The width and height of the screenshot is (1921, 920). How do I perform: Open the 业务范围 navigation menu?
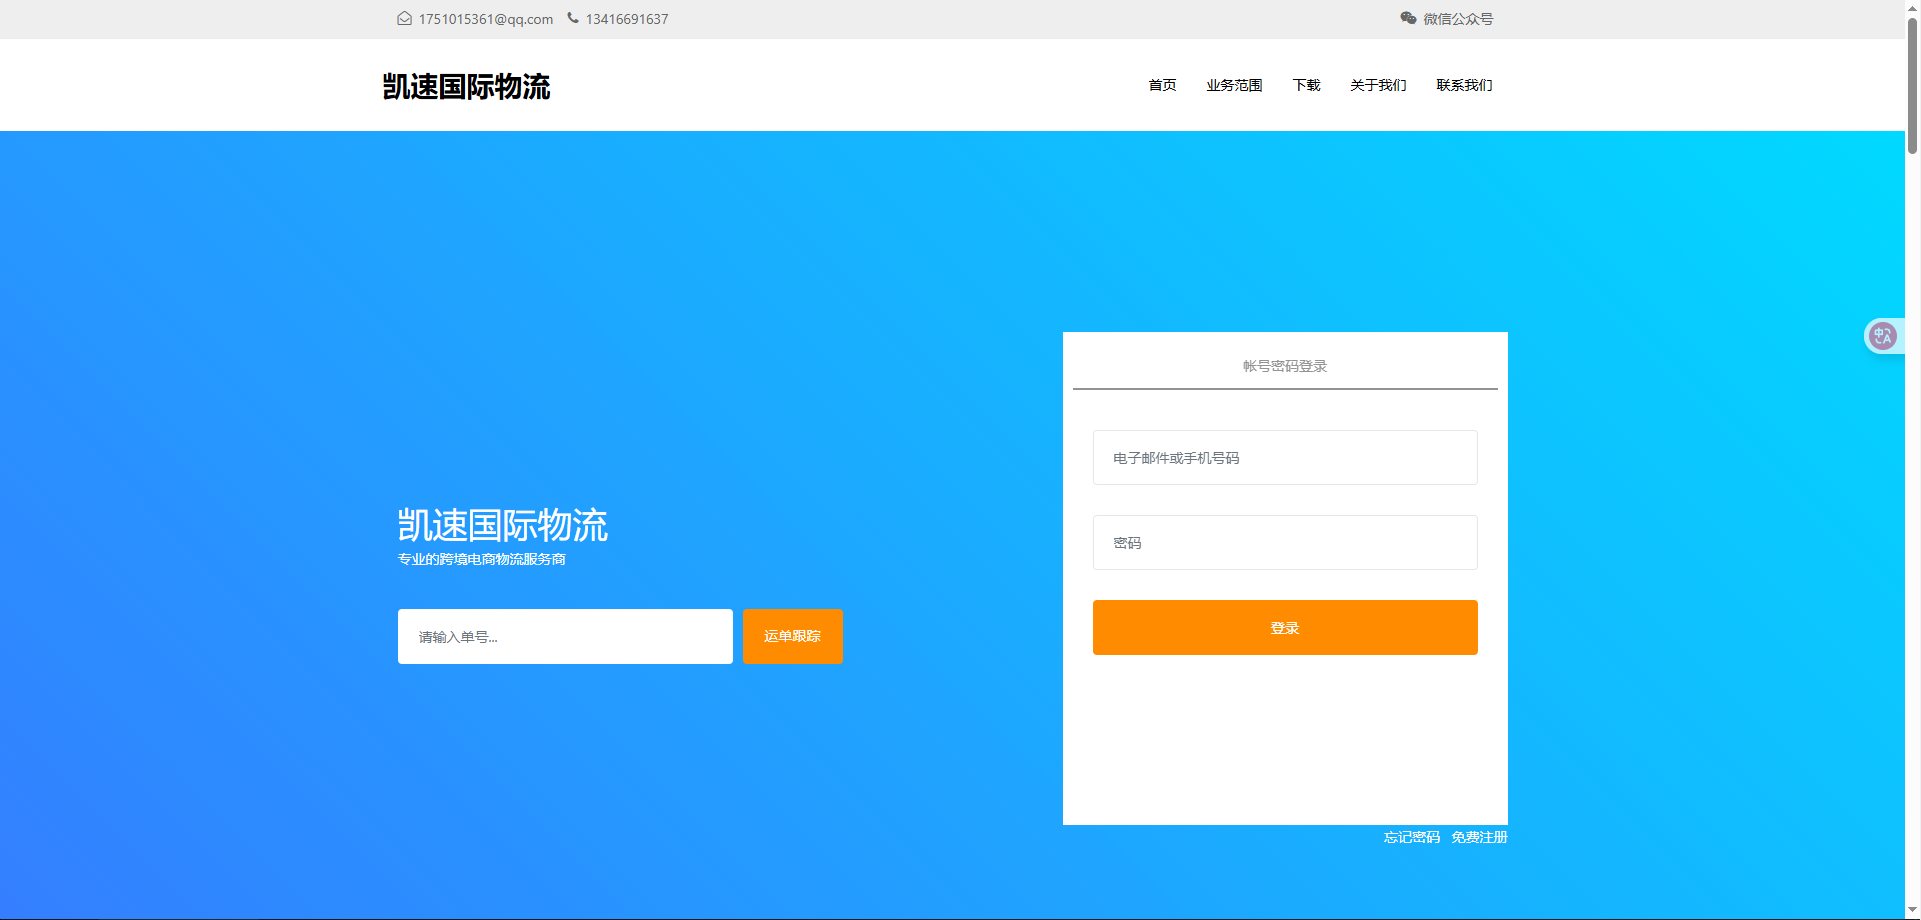(x=1234, y=85)
